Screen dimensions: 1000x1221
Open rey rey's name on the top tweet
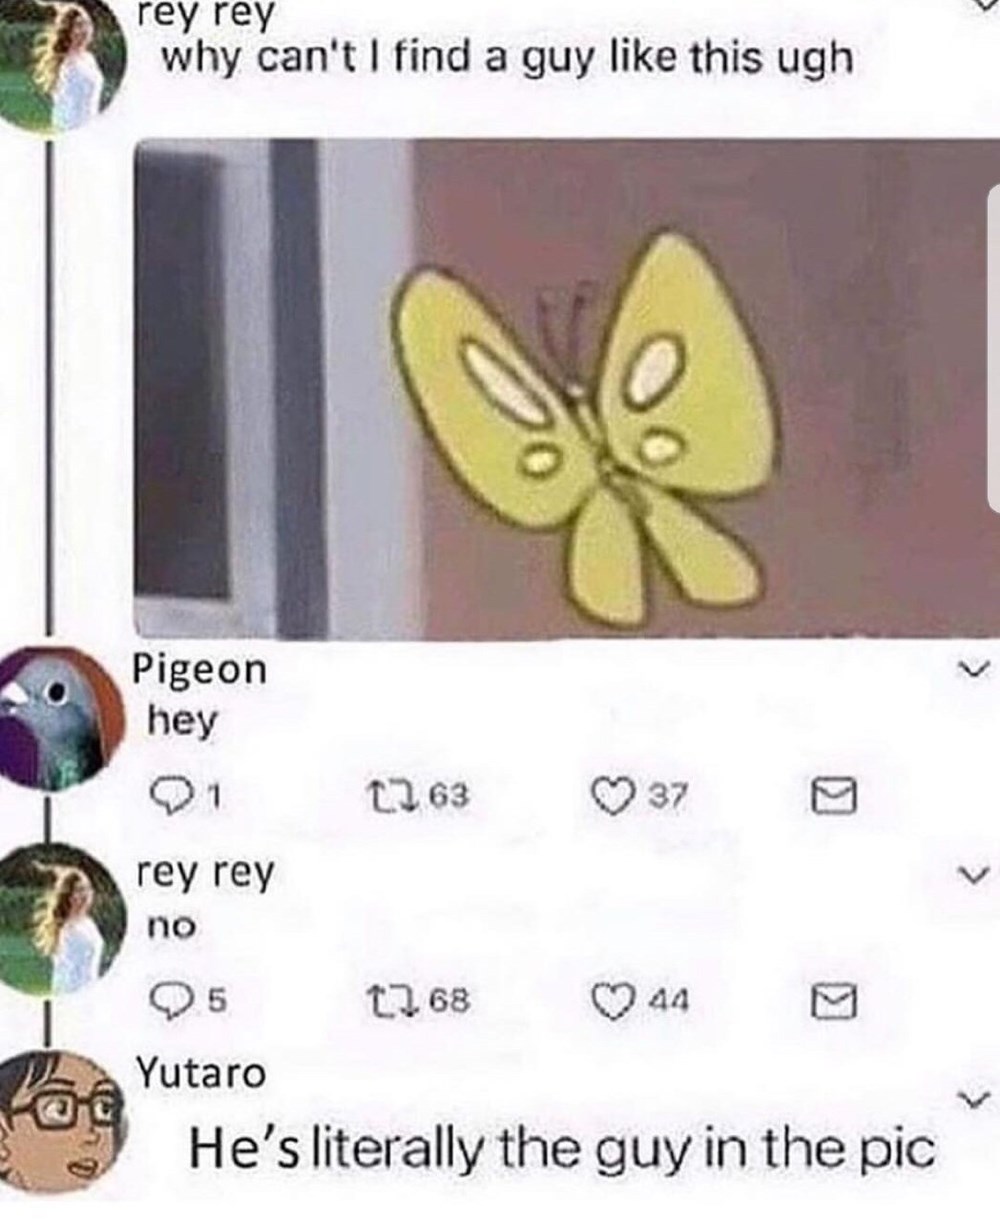pyautogui.click(x=206, y=15)
